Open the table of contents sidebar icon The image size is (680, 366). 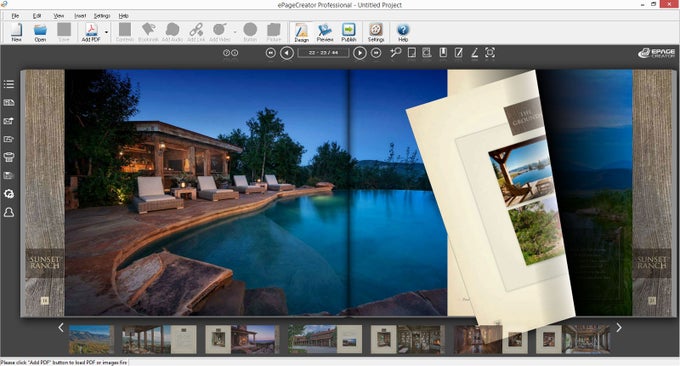9,84
